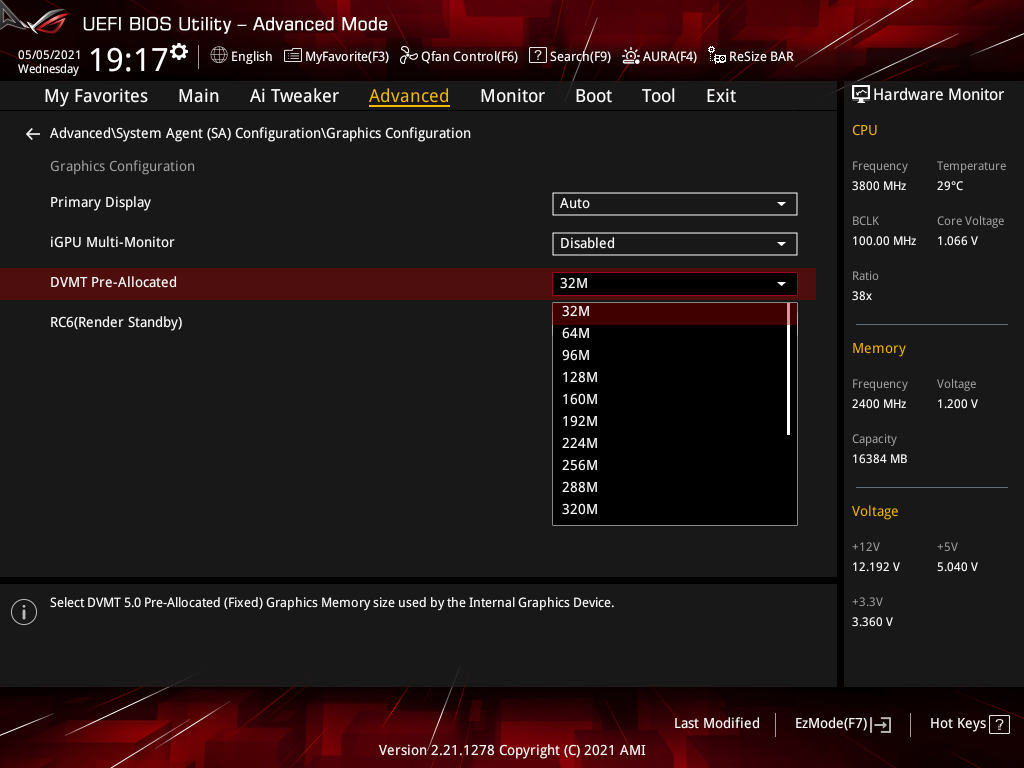Choose 320M from the list
This screenshot has width=1024, height=768.
tap(670, 509)
